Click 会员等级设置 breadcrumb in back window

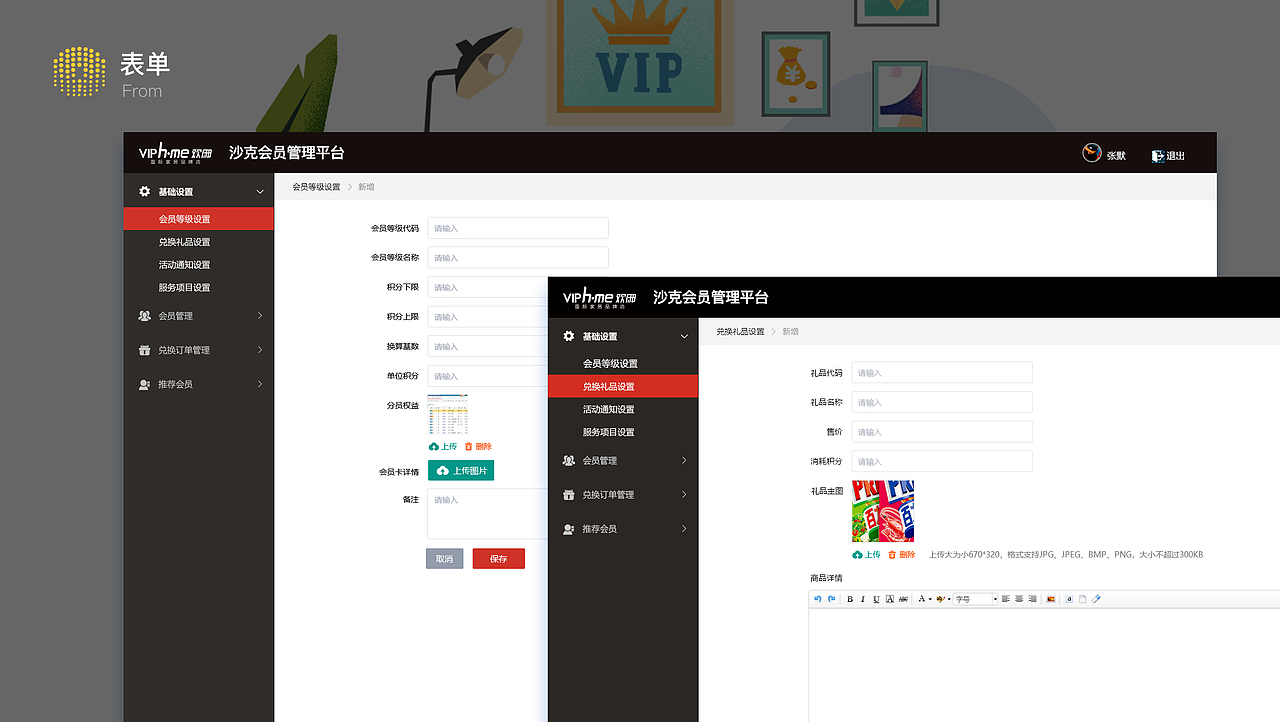pyautogui.click(x=316, y=187)
